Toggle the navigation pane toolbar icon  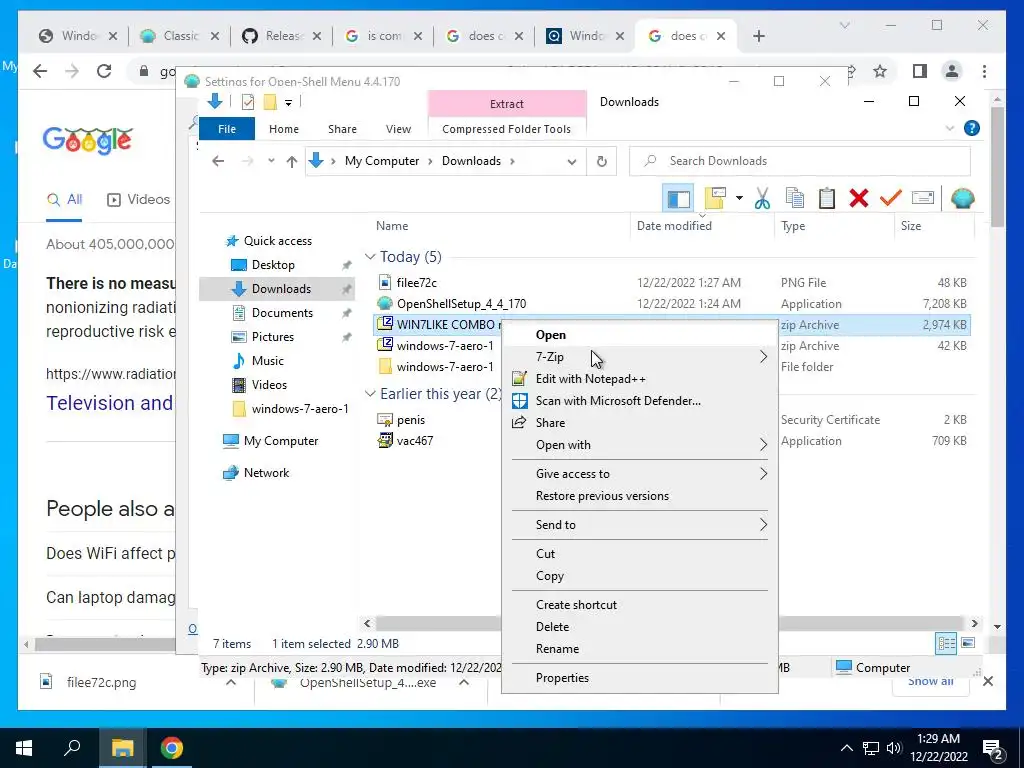click(x=678, y=199)
